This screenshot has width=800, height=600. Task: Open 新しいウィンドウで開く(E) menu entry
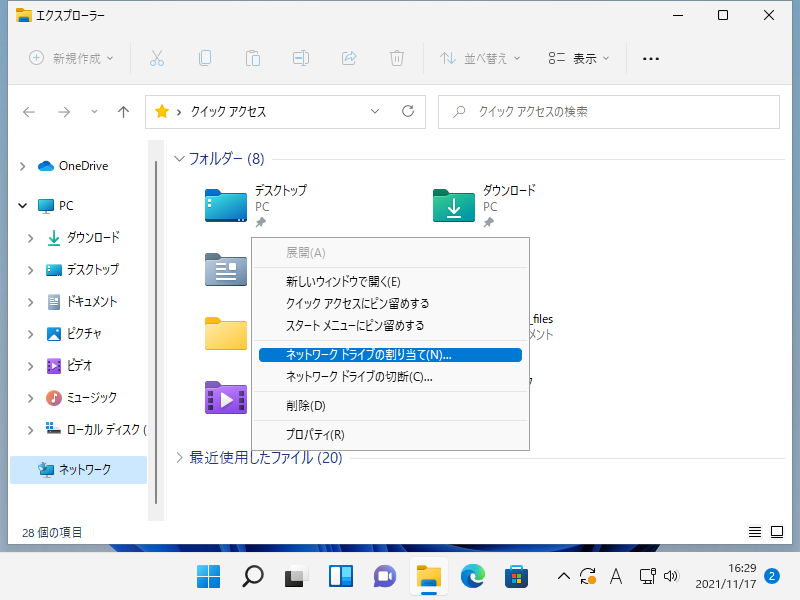[343, 282]
